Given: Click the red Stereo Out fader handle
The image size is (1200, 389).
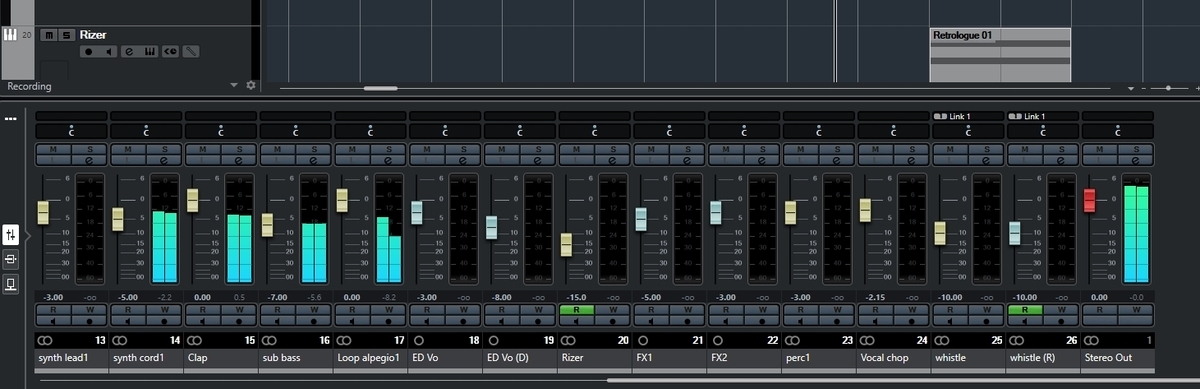Looking at the screenshot, I should (x=1090, y=200).
